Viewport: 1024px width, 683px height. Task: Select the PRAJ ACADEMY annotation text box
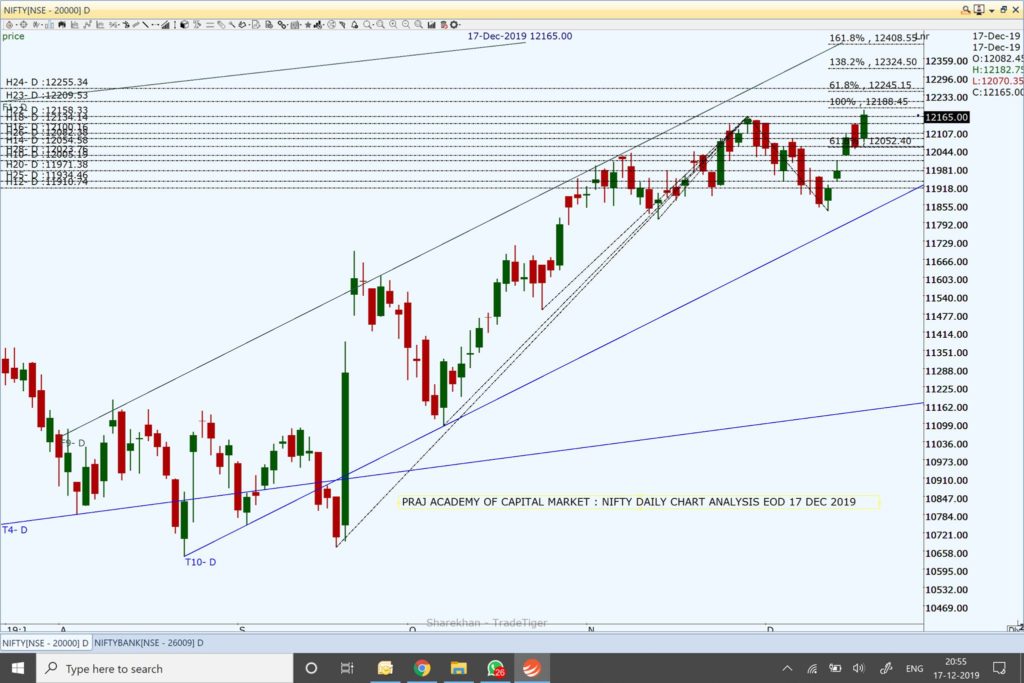(639, 502)
